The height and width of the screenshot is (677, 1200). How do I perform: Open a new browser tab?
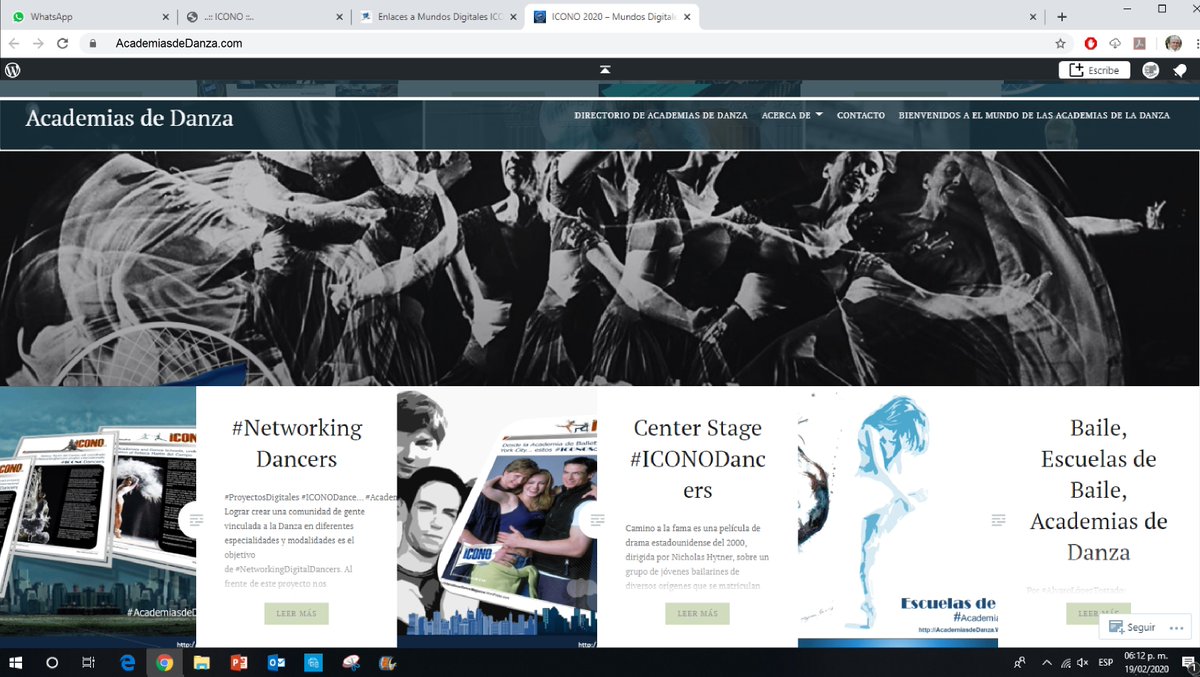[x=1062, y=17]
